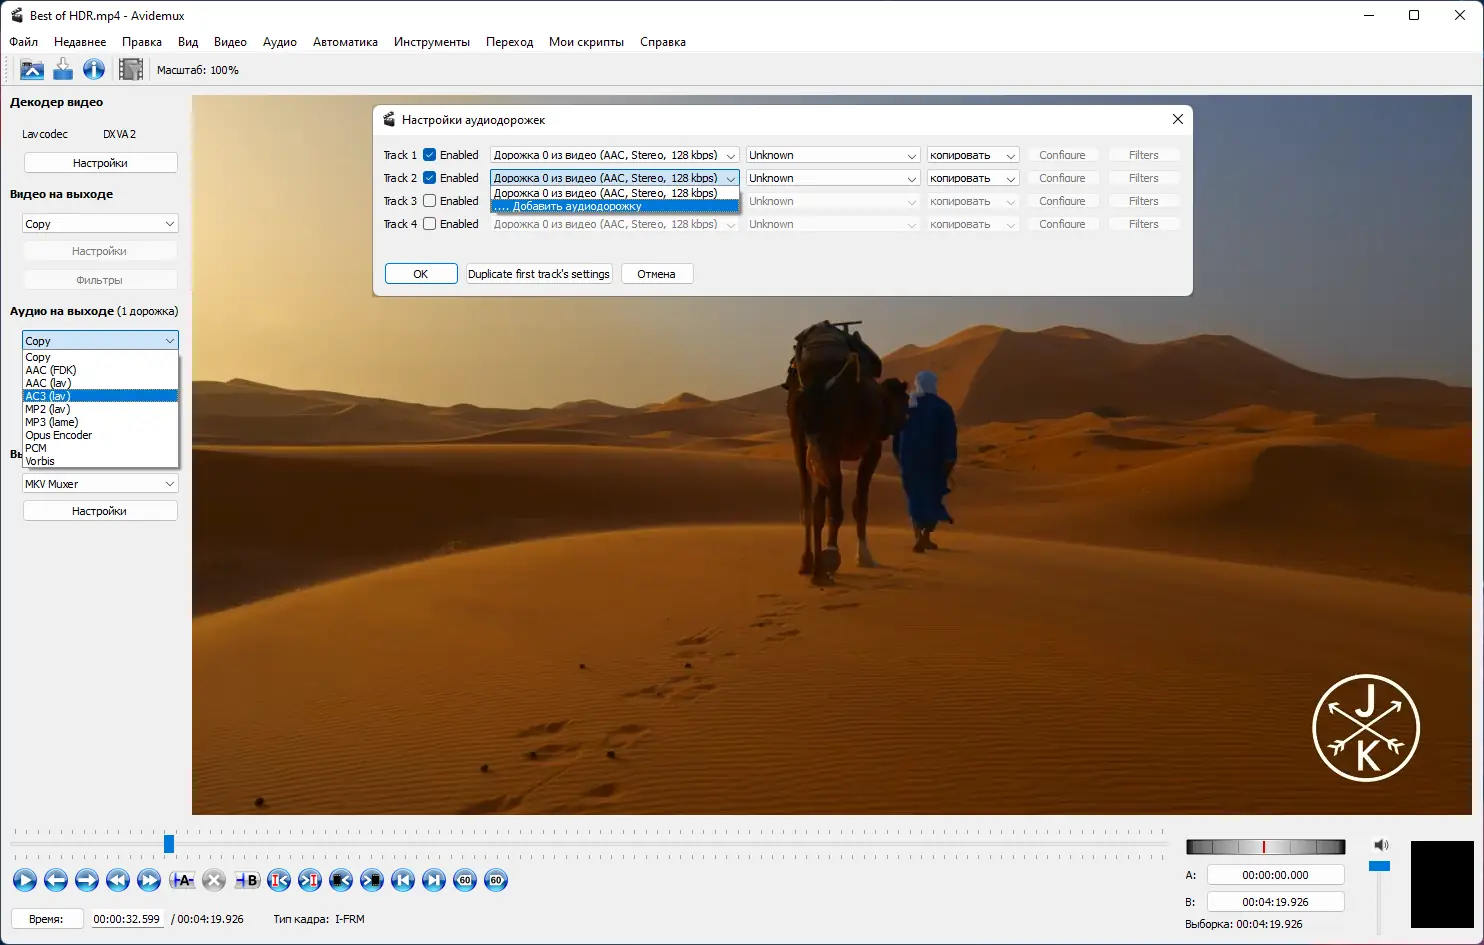Click the Отмена button in dialog
Viewport: 1484px width, 945px height.
point(656,274)
